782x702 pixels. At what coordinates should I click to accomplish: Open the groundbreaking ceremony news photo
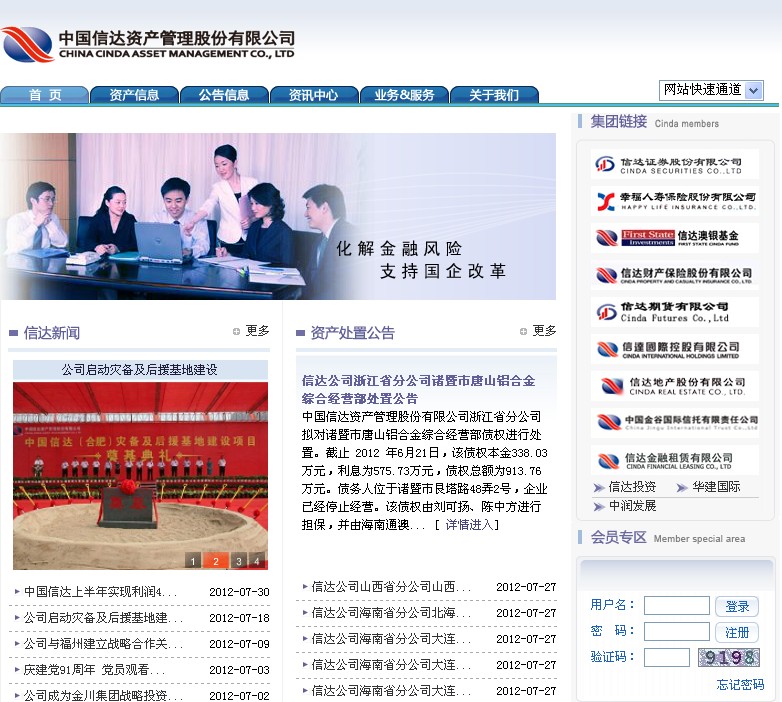(x=140, y=476)
